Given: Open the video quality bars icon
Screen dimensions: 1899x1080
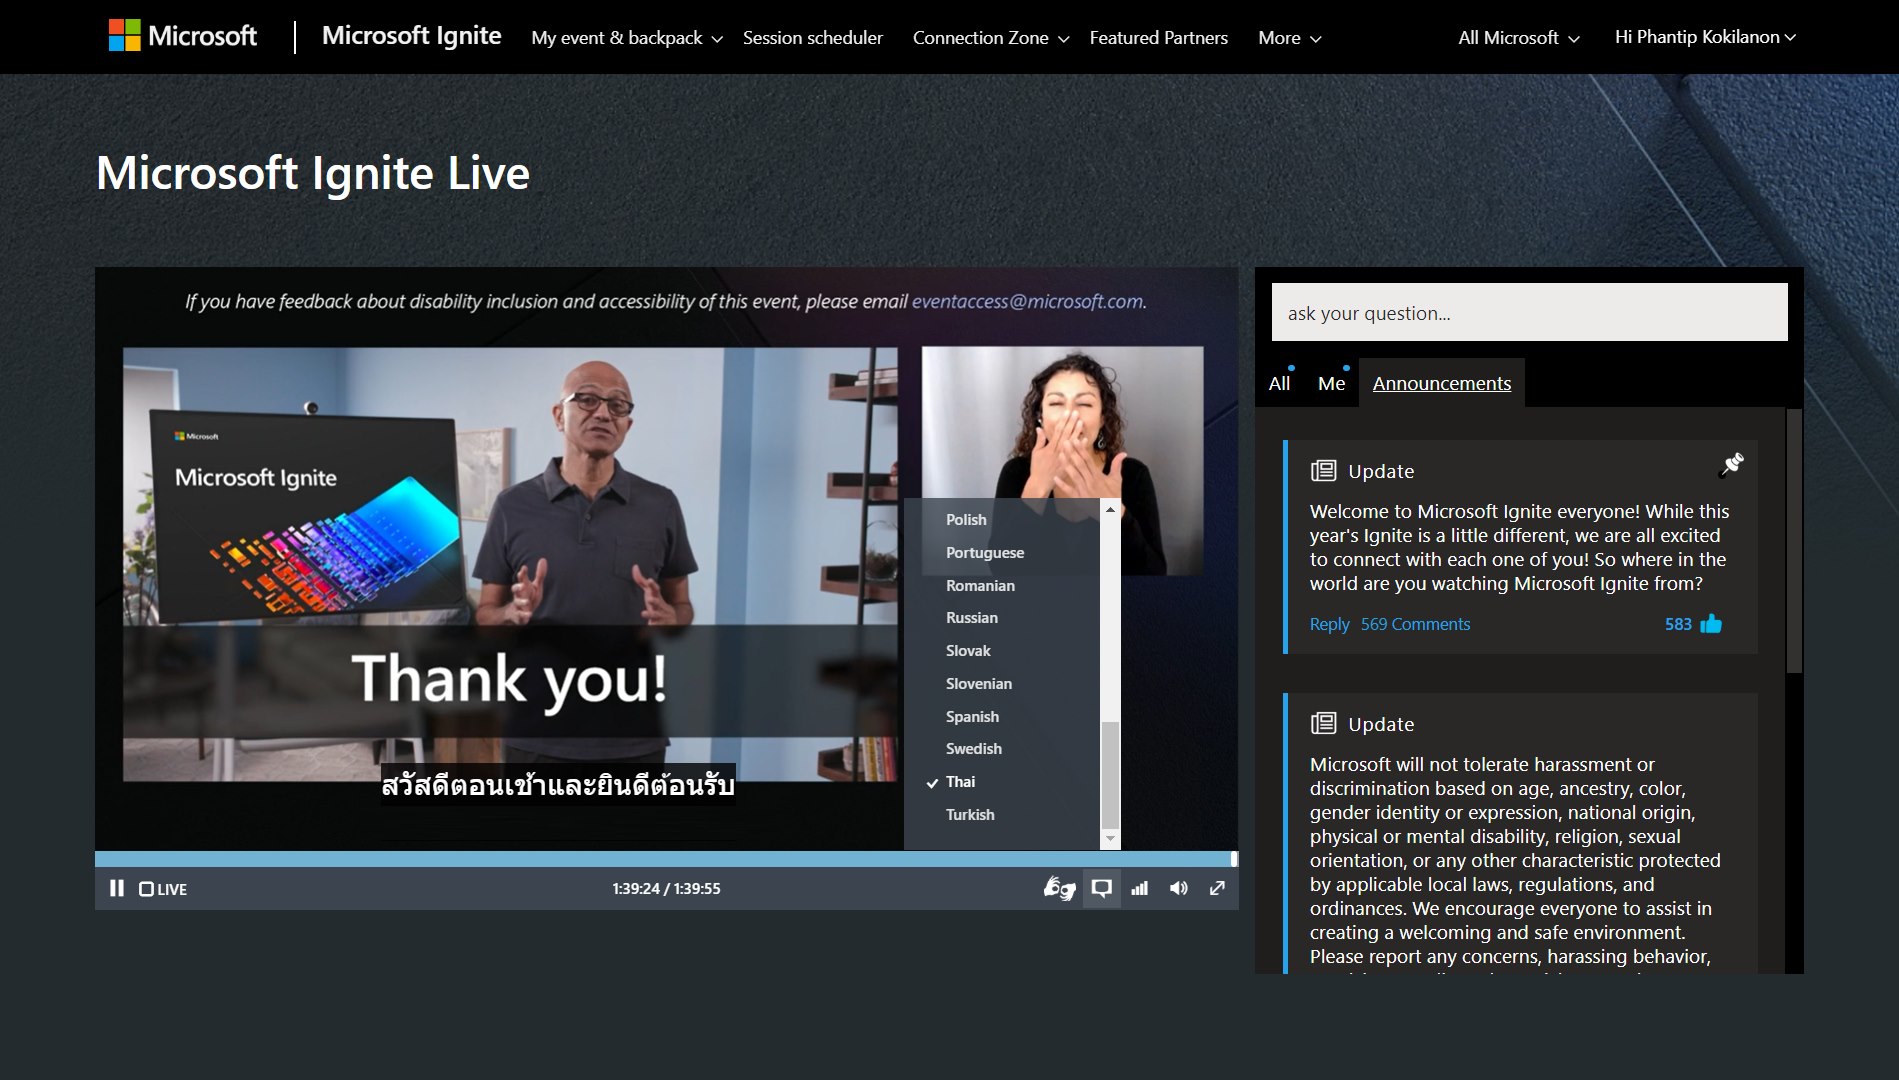Looking at the screenshot, I should [x=1140, y=888].
